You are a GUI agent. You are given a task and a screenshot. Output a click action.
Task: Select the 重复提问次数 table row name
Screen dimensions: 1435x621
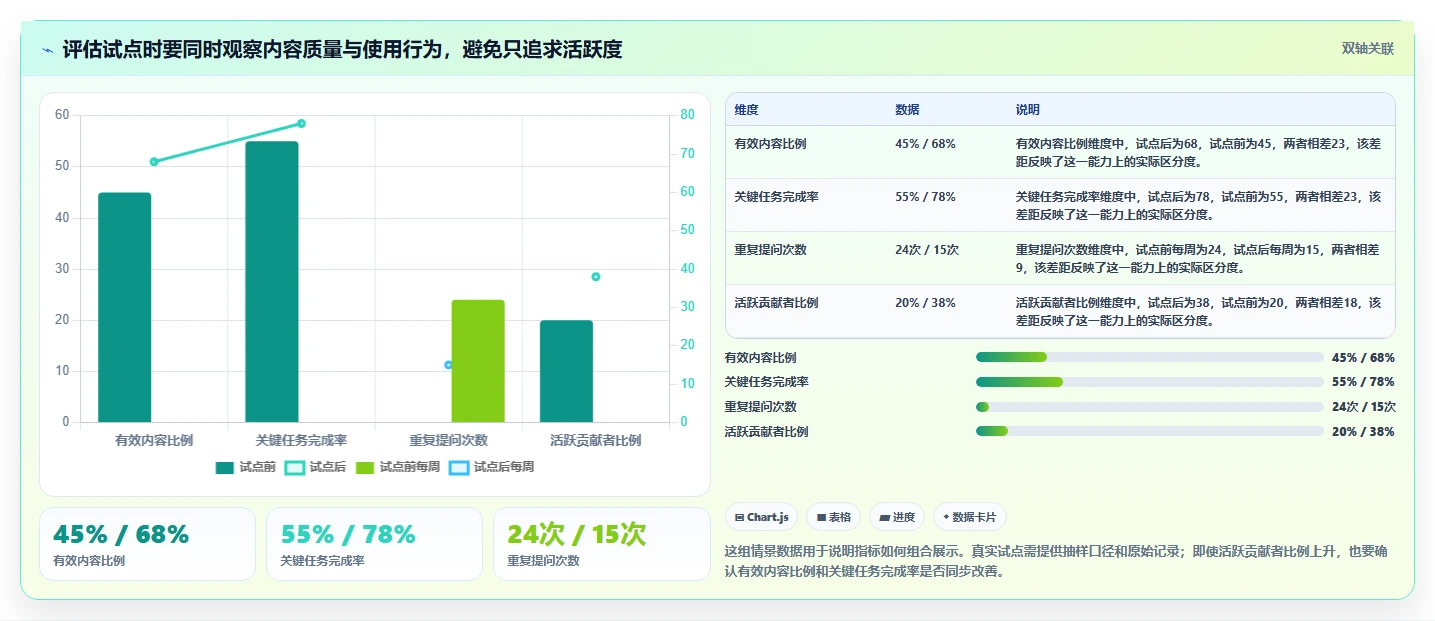click(770, 250)
